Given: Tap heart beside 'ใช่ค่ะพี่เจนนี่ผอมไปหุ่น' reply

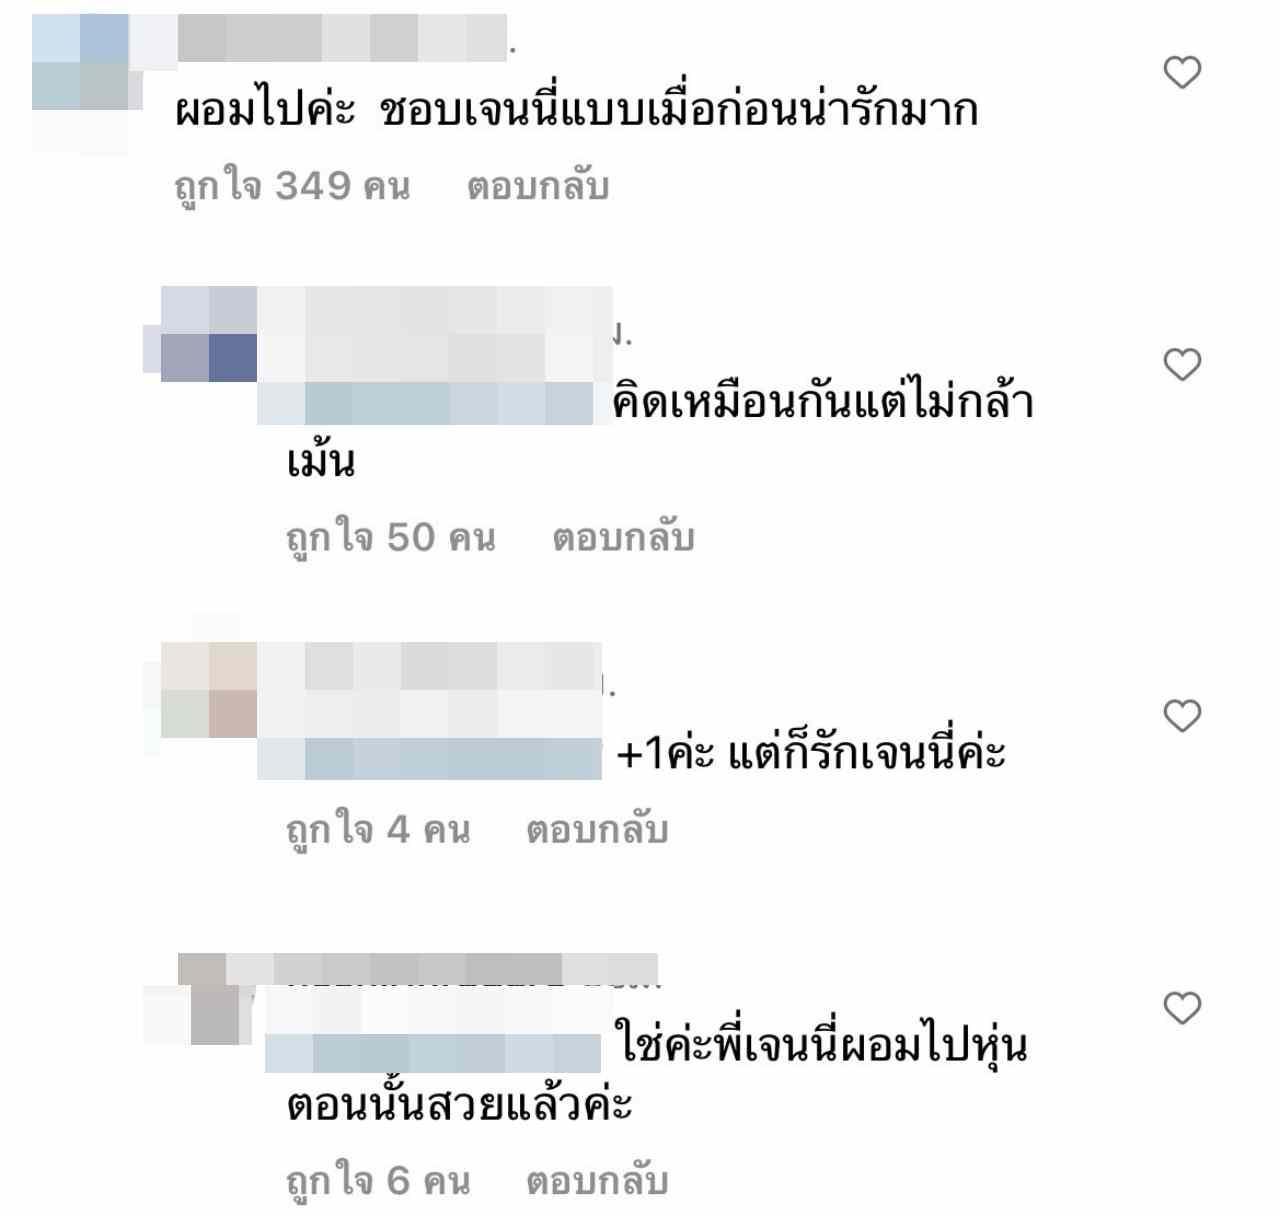Looking at the screenshot, I should [1182, 1007].
